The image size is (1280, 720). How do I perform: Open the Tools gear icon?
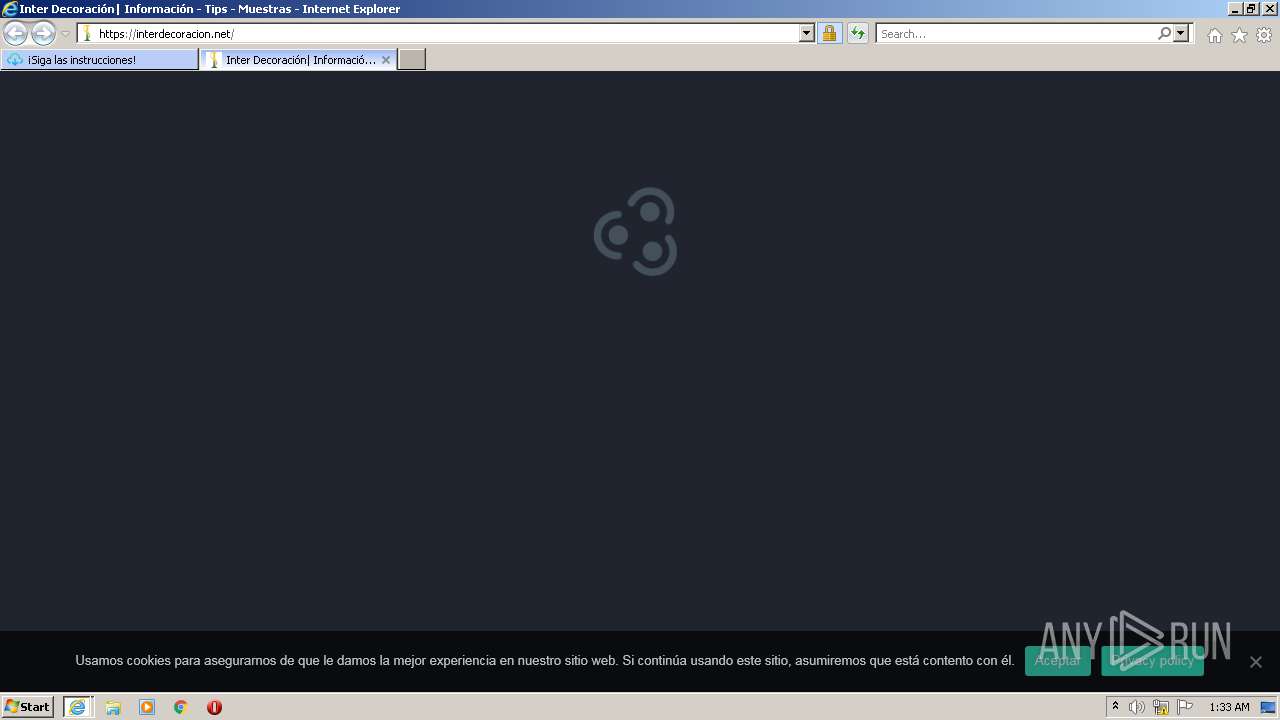pyautogui.click(x=1264, y=35)
